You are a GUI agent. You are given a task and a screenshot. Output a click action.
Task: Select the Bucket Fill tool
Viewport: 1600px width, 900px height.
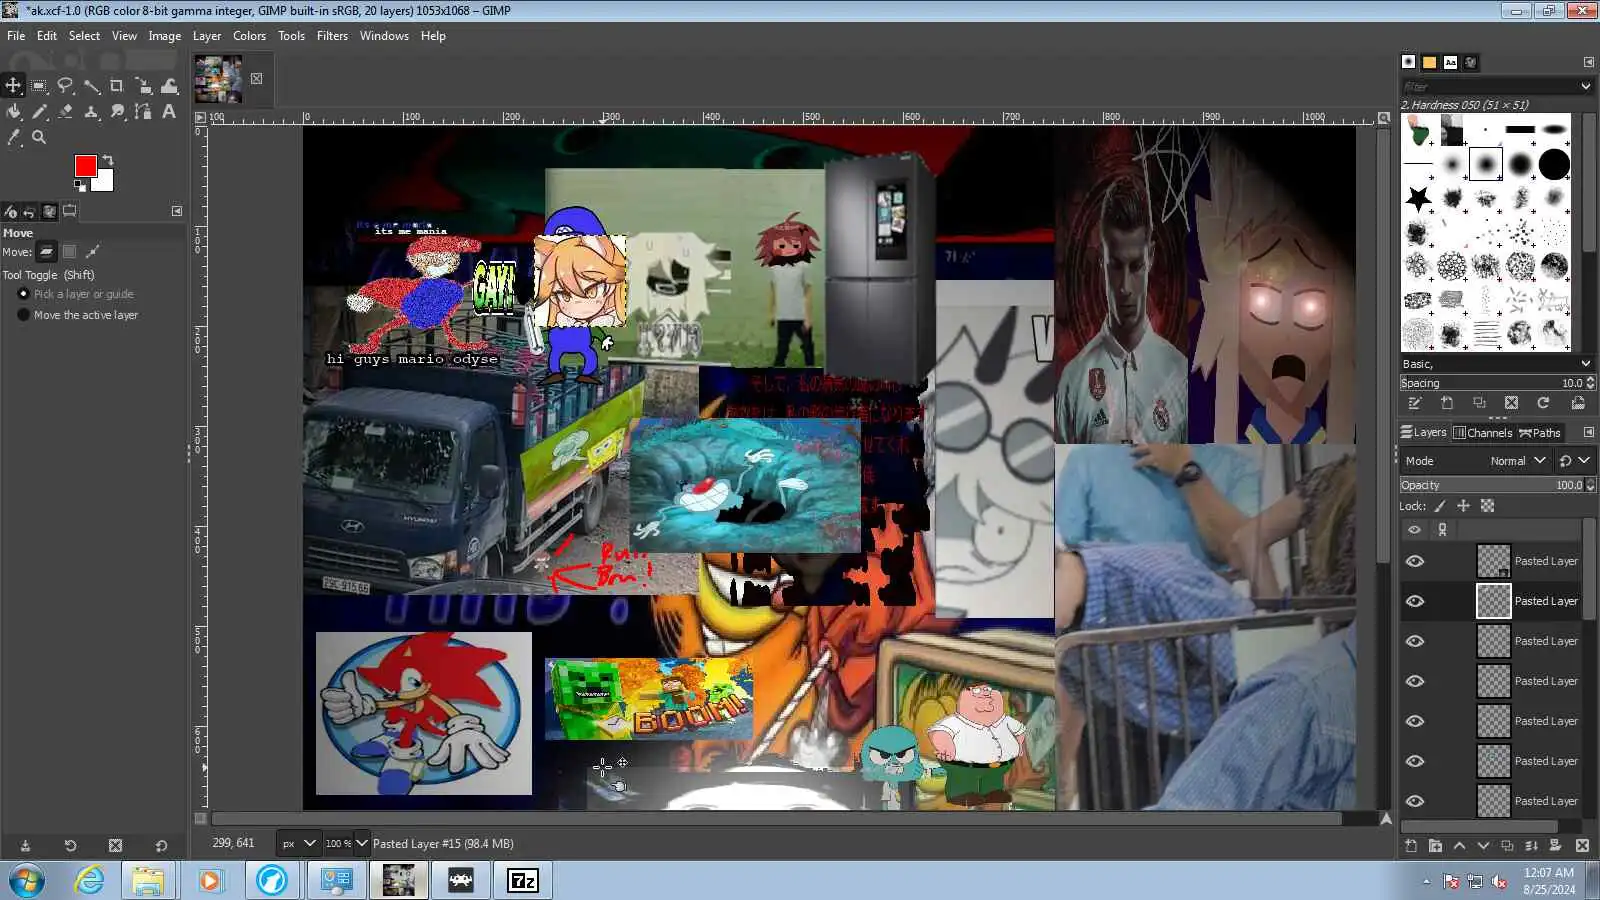(13, 112)
